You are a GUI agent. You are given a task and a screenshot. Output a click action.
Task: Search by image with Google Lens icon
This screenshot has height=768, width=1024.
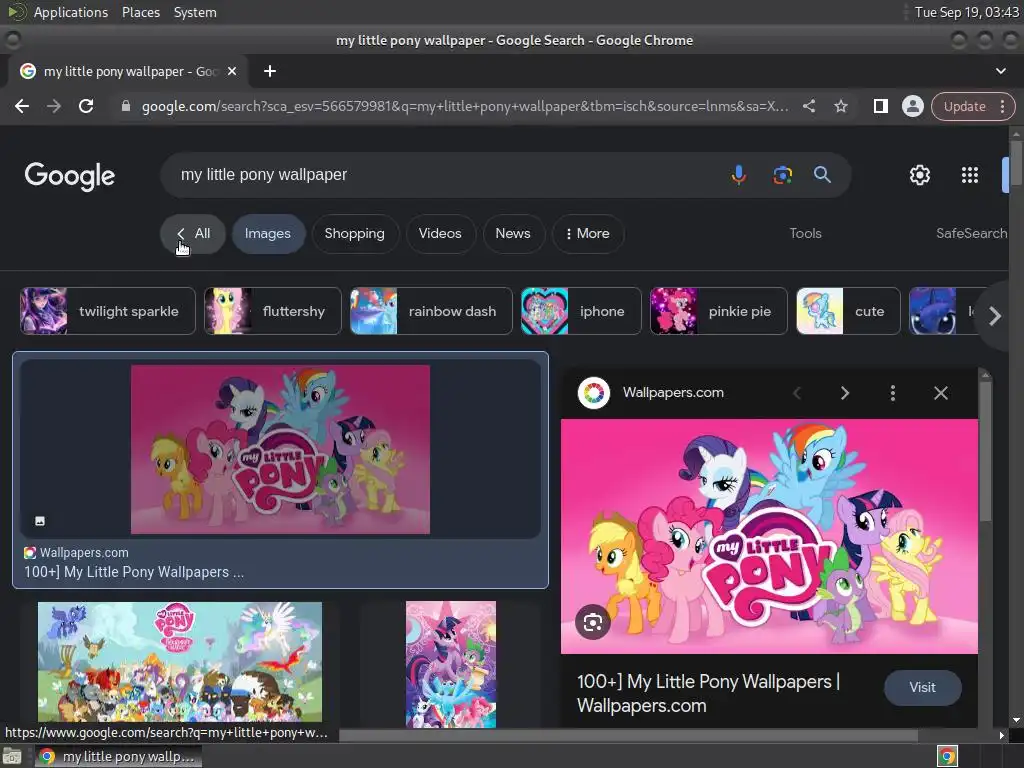[782, 175]
